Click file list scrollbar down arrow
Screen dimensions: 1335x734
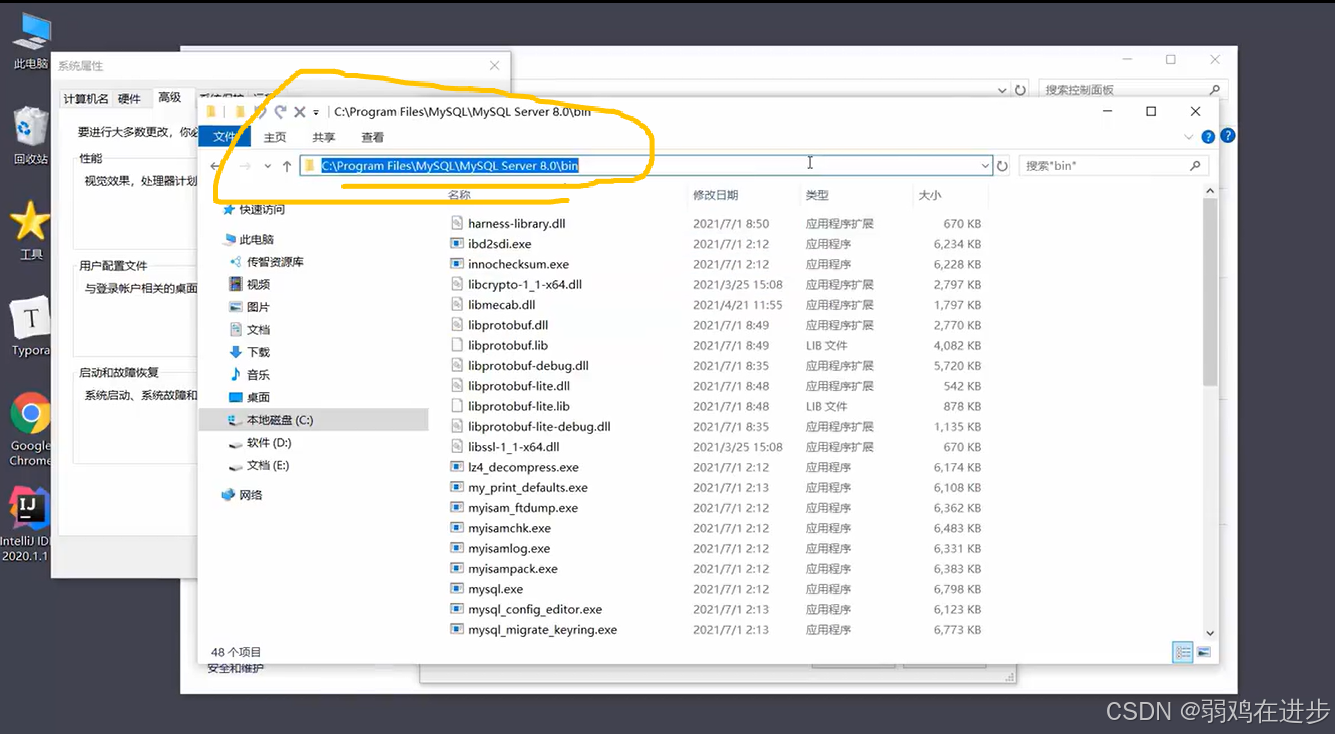point(1210,632)
